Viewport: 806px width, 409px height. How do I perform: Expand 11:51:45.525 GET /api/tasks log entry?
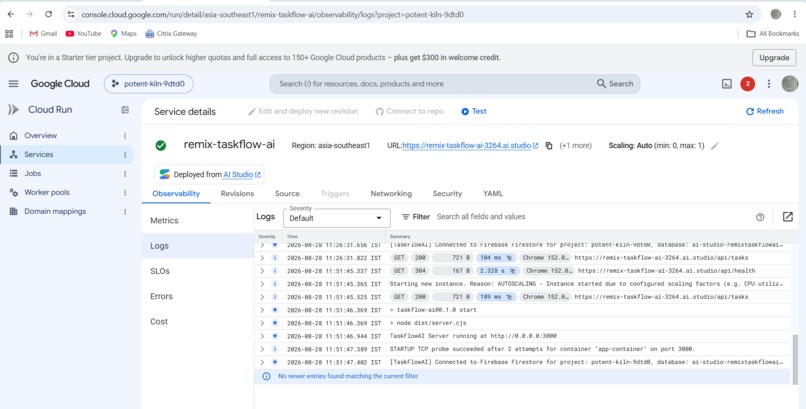(x=262, y=297)
